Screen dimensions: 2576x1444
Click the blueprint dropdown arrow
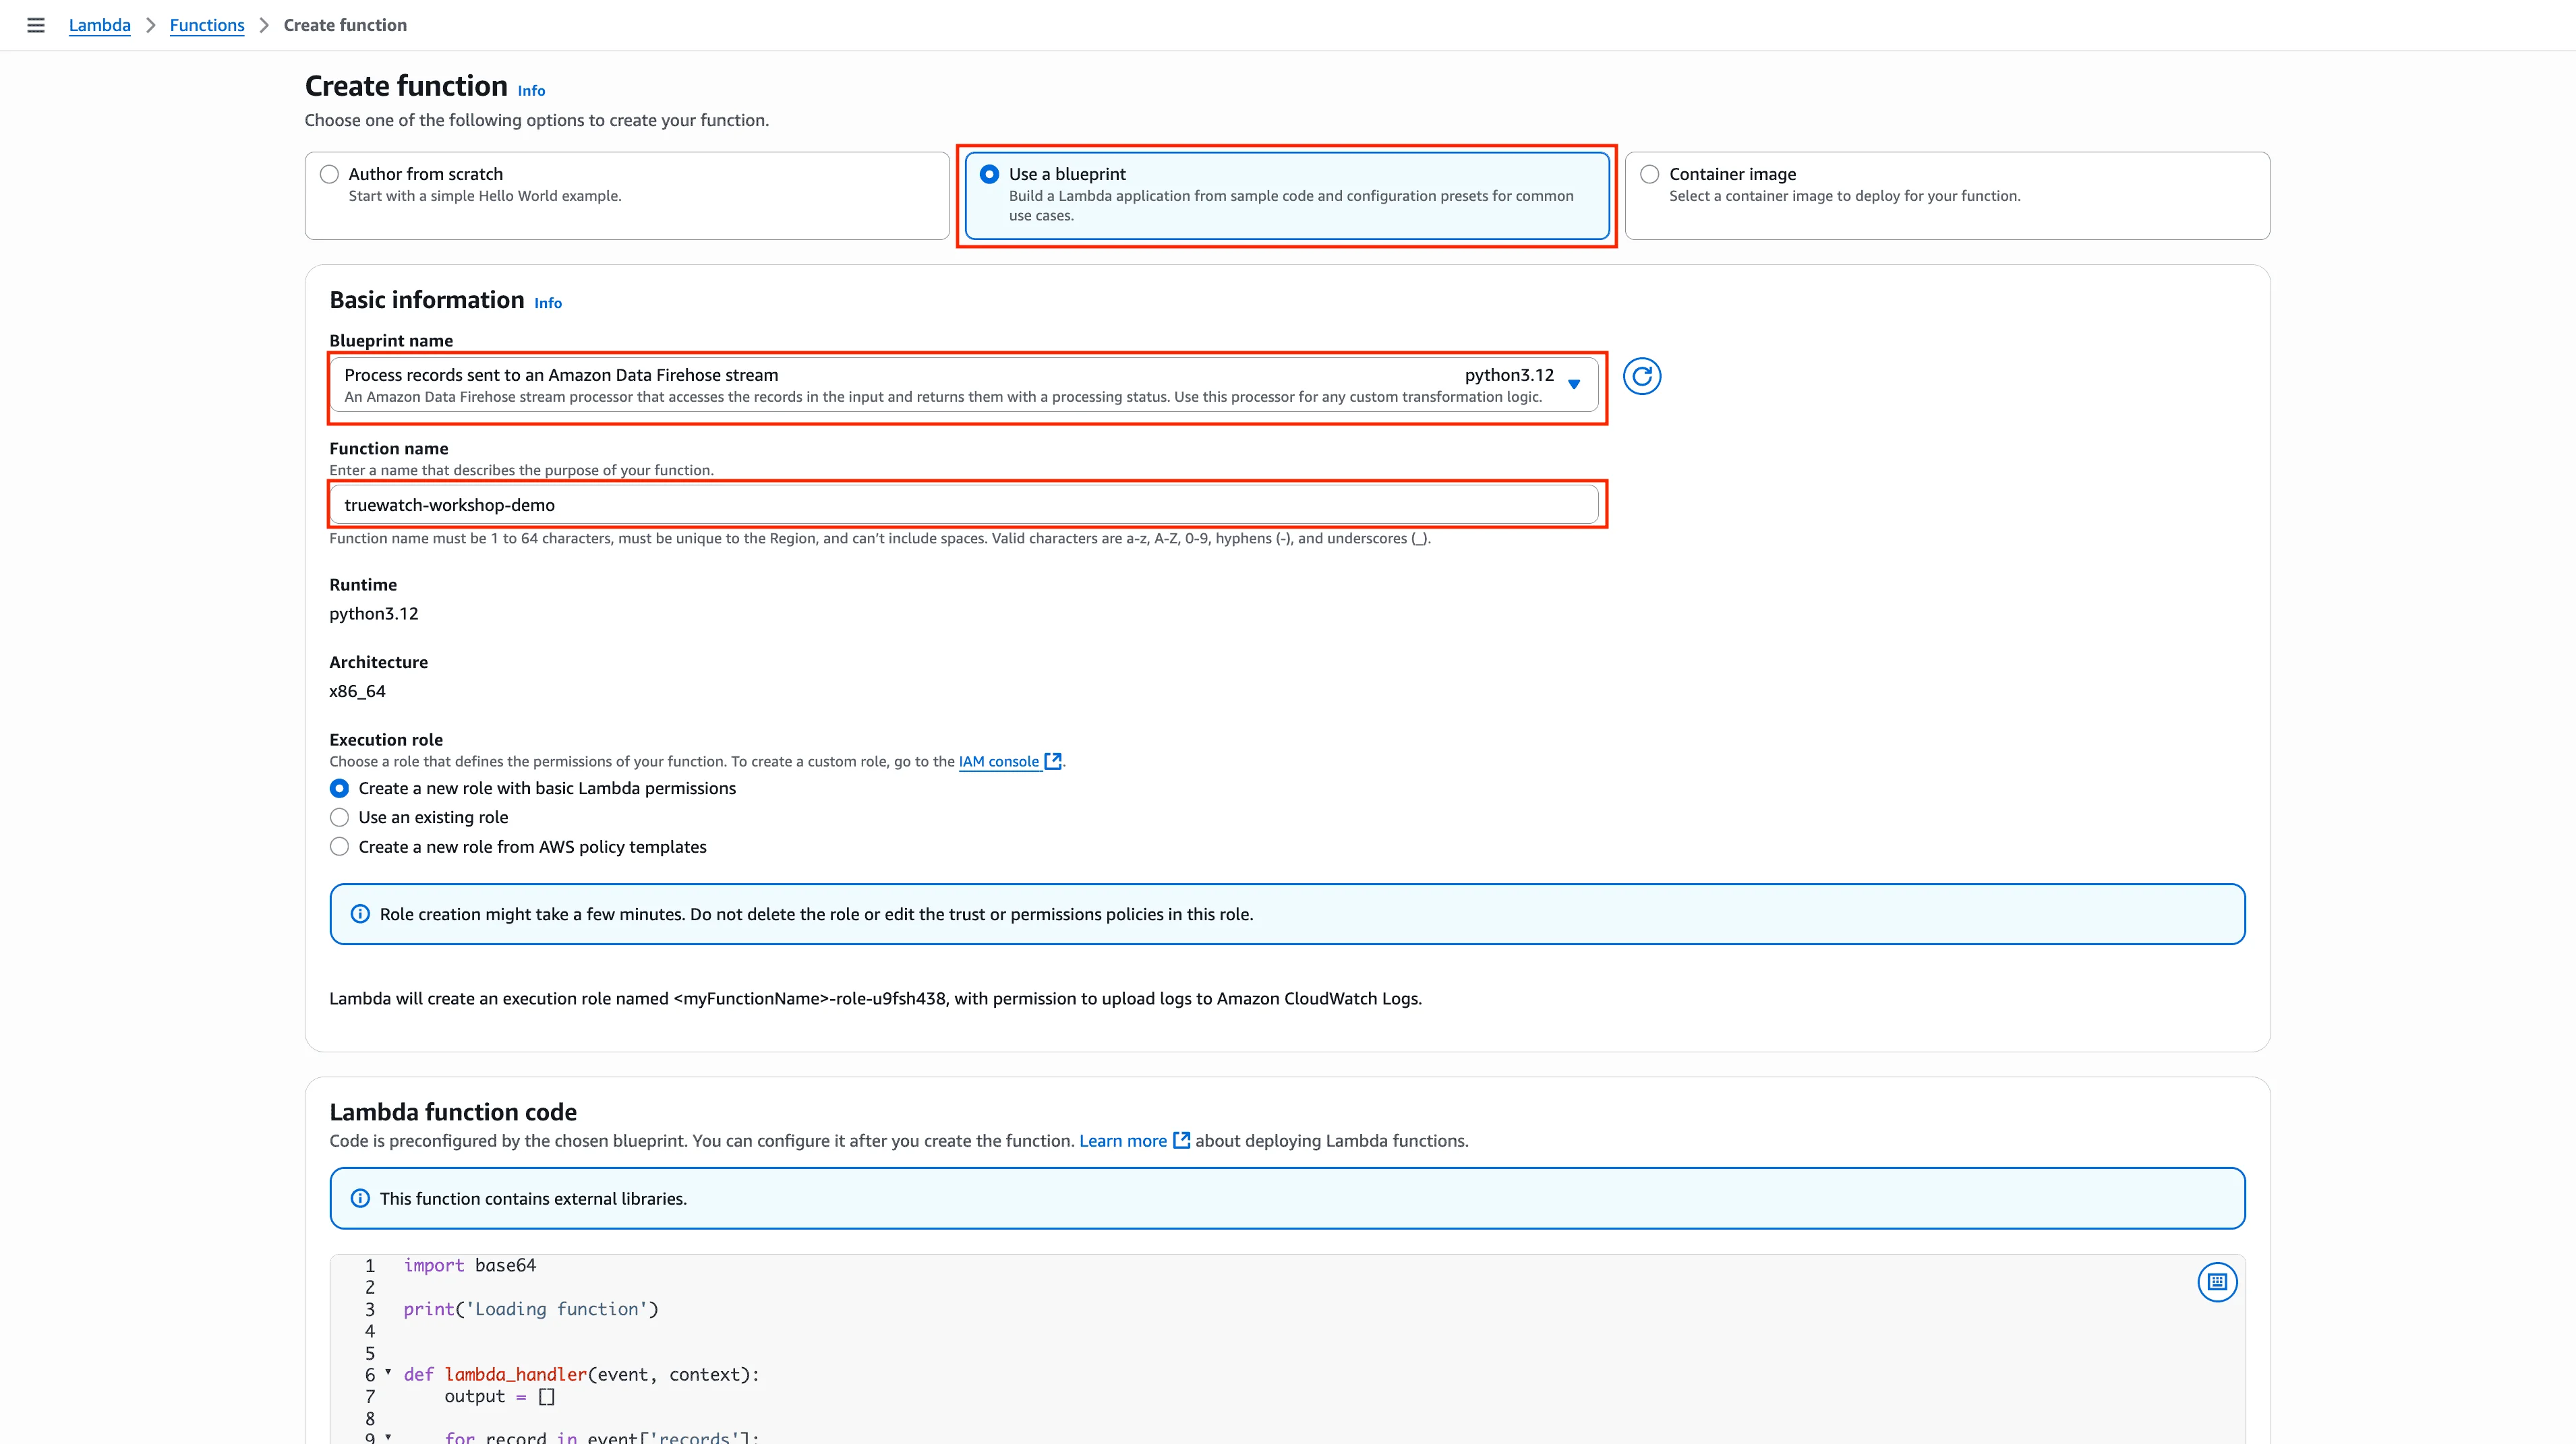[x=1574, y=384]
